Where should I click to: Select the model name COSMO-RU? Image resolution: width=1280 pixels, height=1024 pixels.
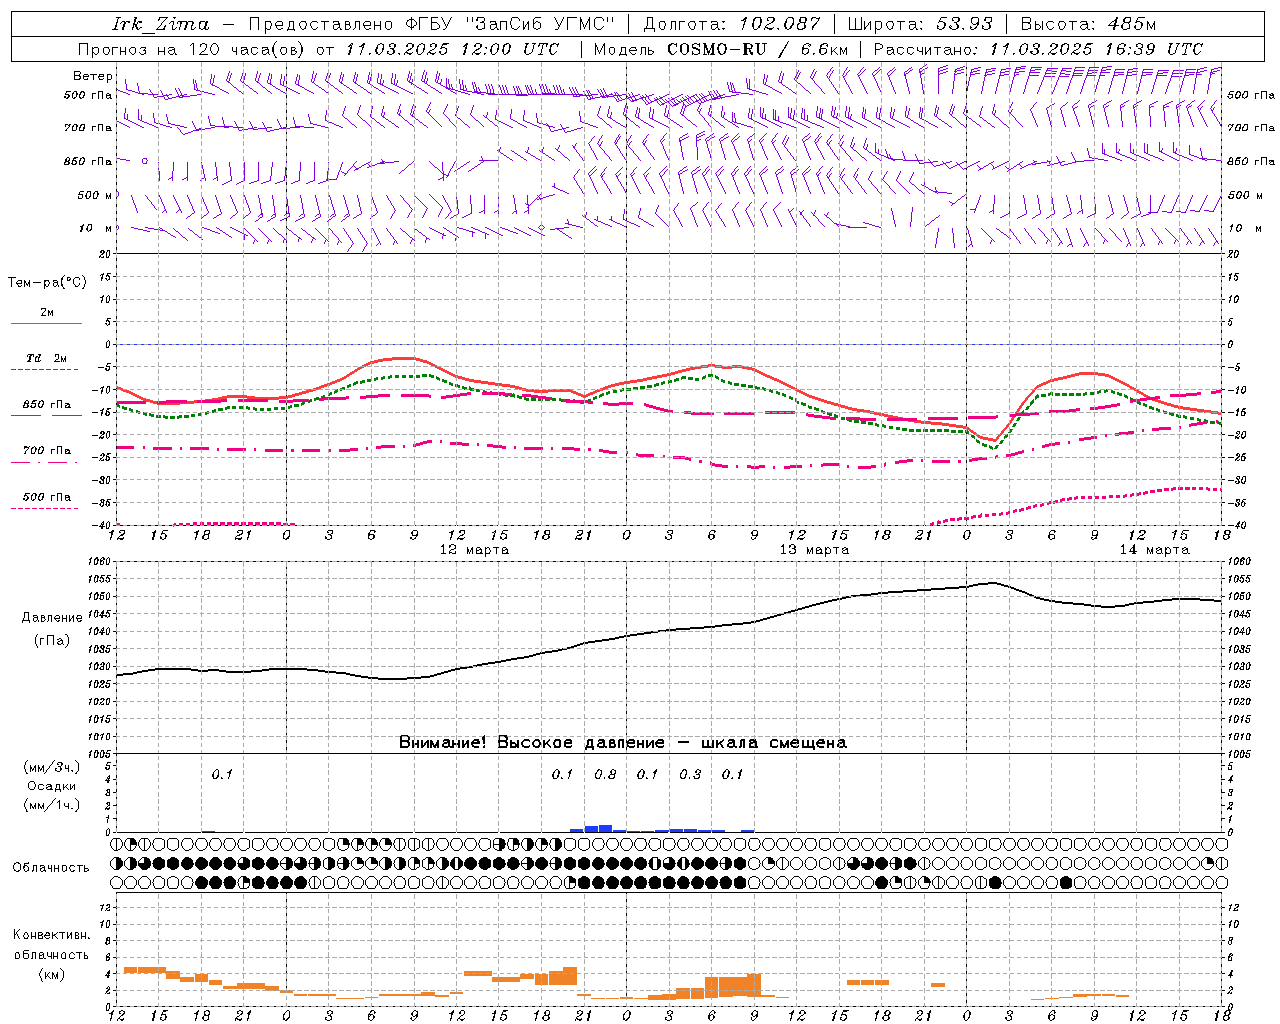point(717,48)
